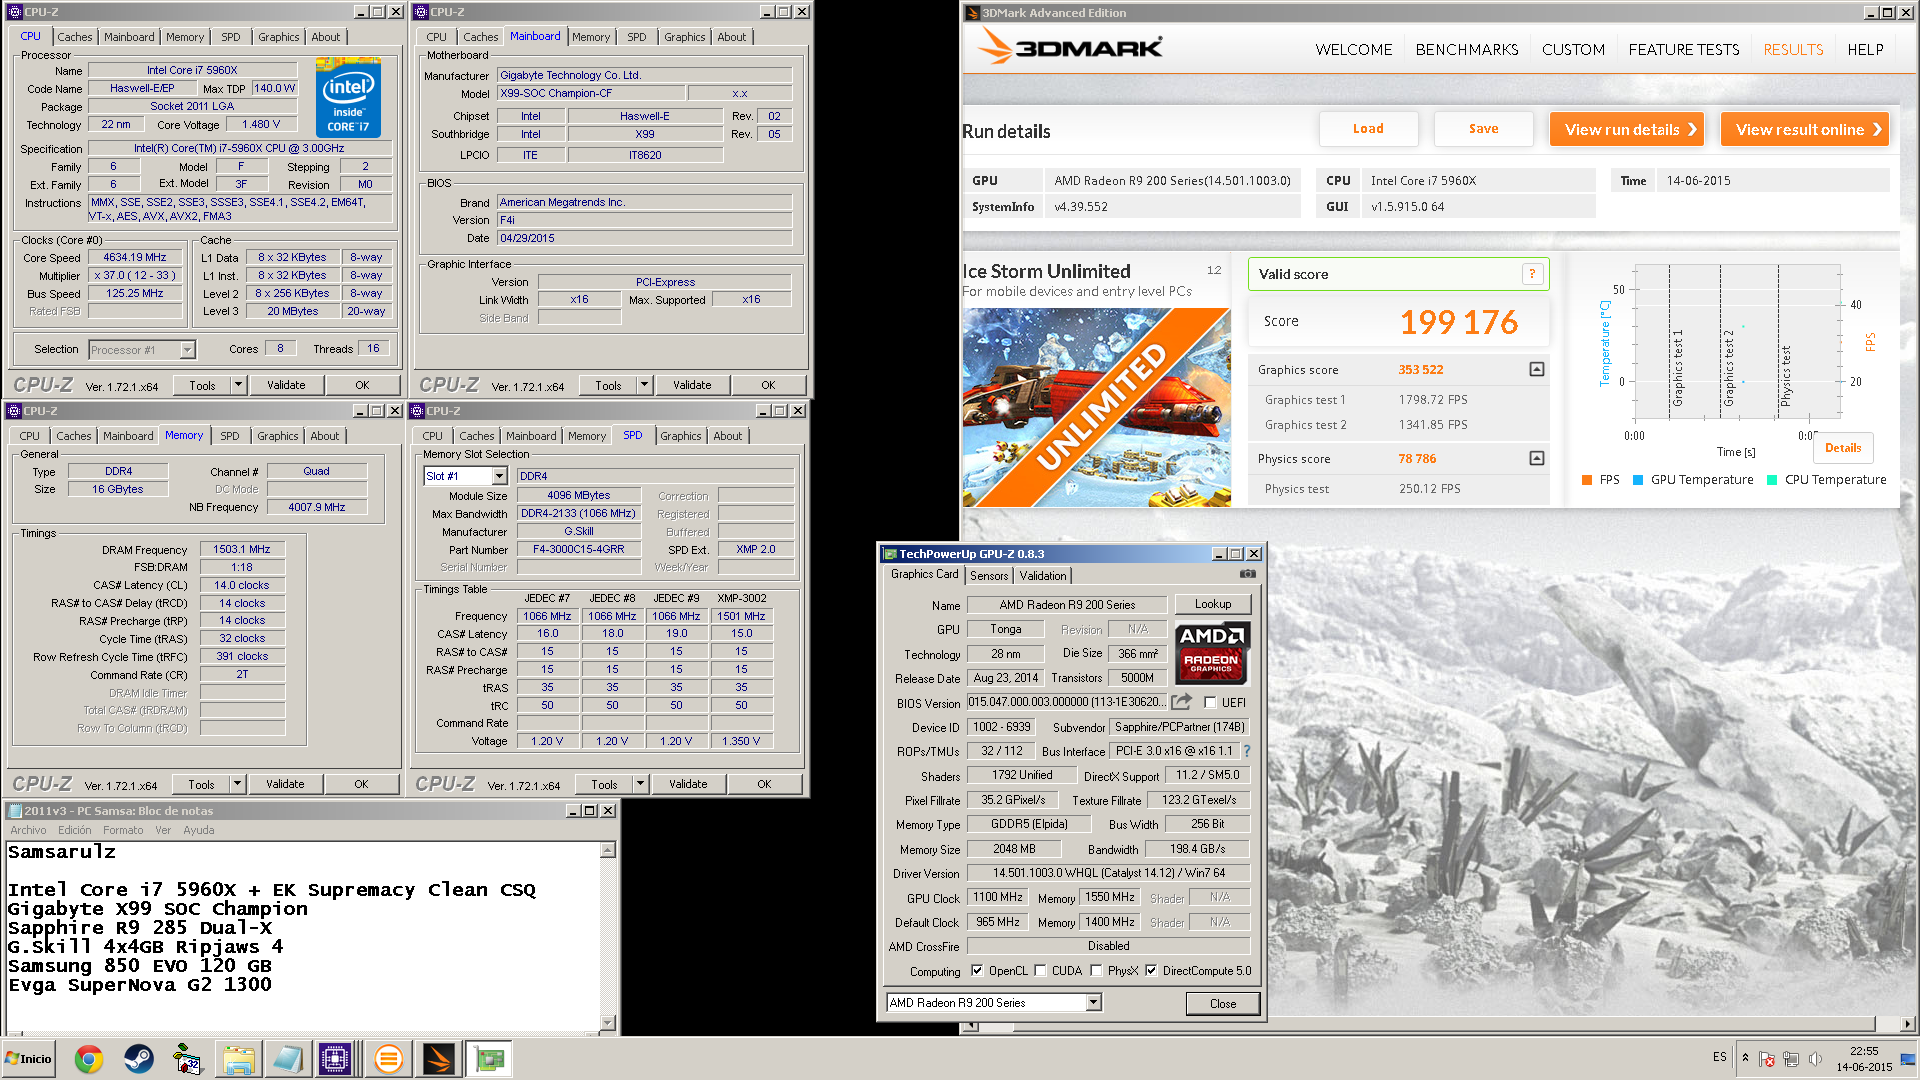Open the Slot #1 memory slot dropdown
1920x1080 pixels.
(499, 476)
